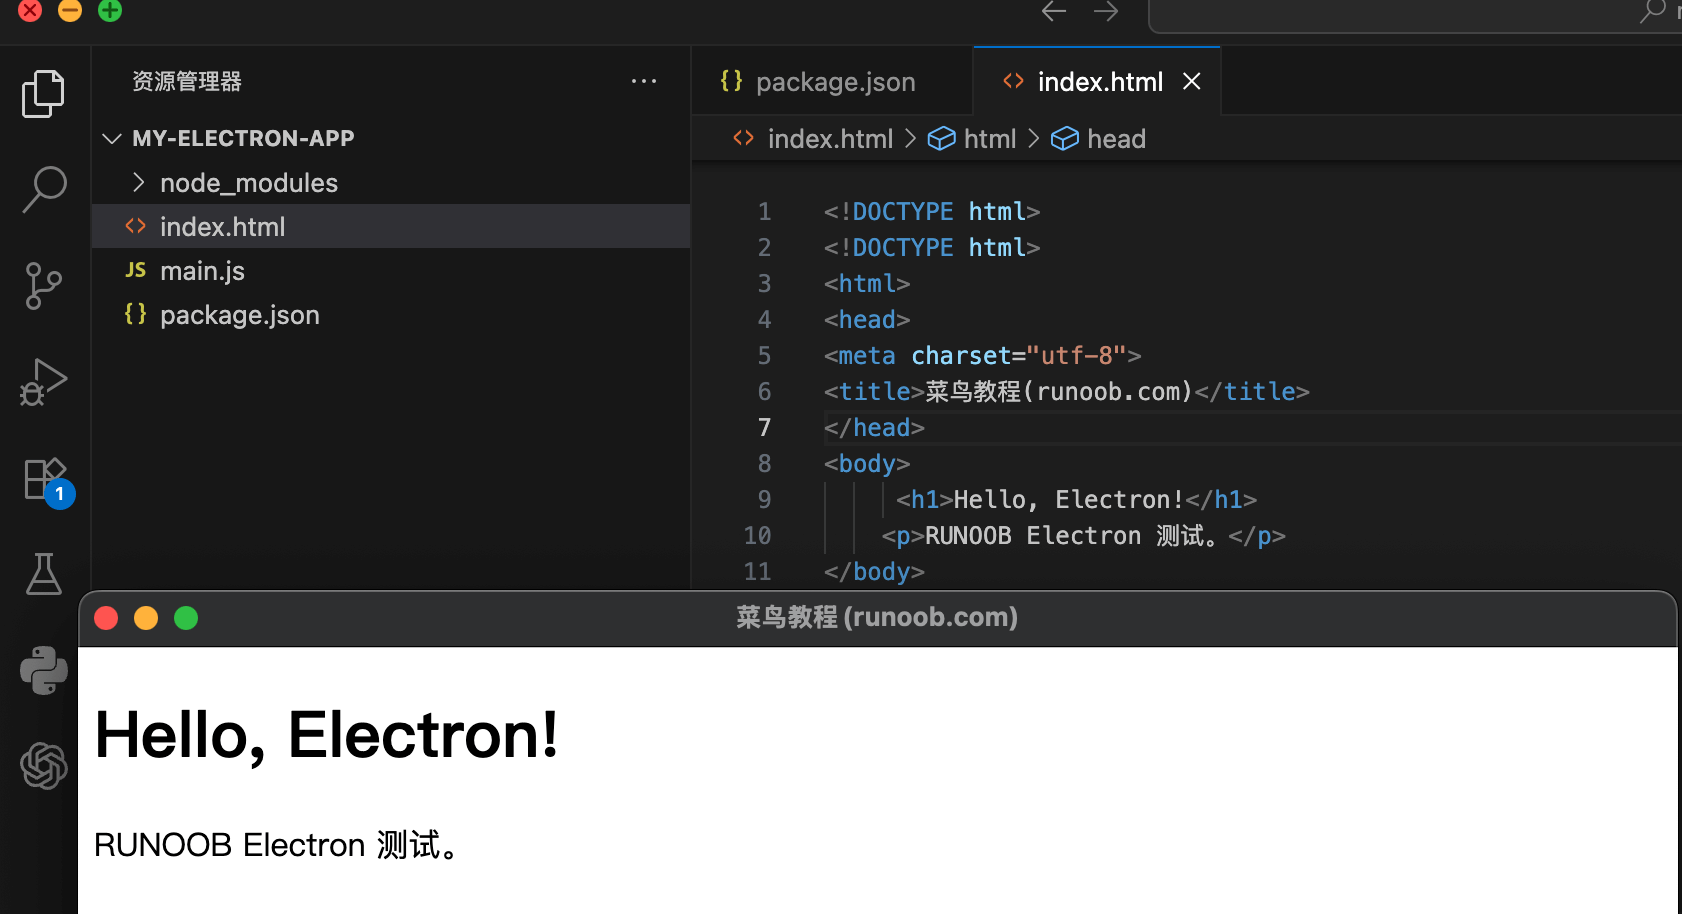Close the index.html tab

pos(1191,82)
